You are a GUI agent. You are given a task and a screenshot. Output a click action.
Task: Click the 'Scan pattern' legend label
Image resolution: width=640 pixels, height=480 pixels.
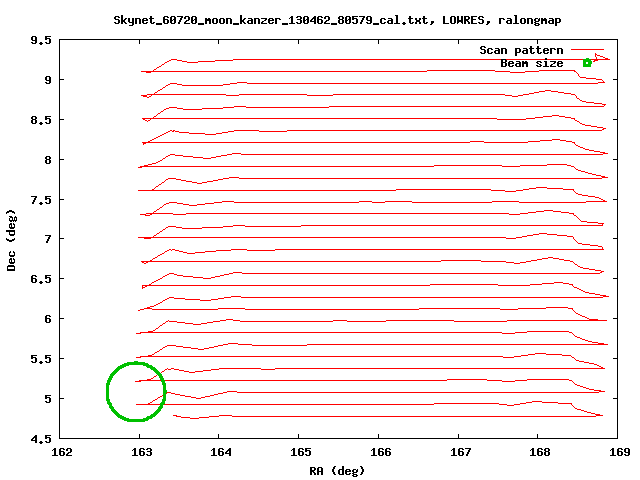click(x=521, y=50)
